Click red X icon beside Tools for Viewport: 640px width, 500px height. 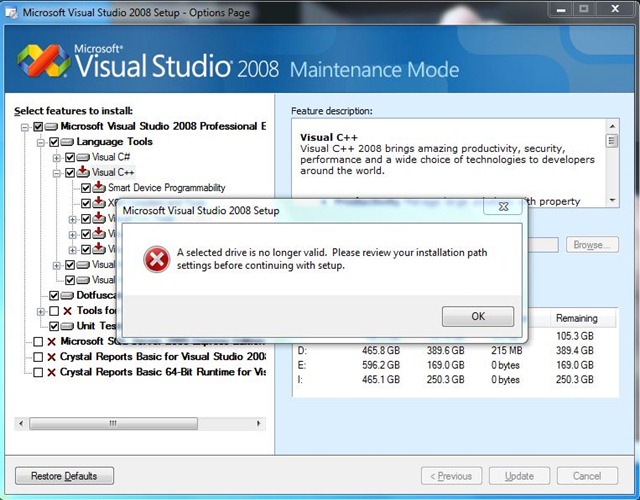click(x=67, y=311)
